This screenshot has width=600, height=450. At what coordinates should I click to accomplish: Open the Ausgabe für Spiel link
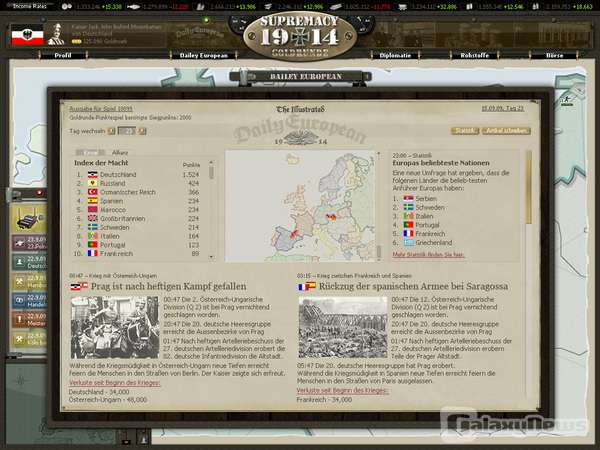click(x=101, y=109)
